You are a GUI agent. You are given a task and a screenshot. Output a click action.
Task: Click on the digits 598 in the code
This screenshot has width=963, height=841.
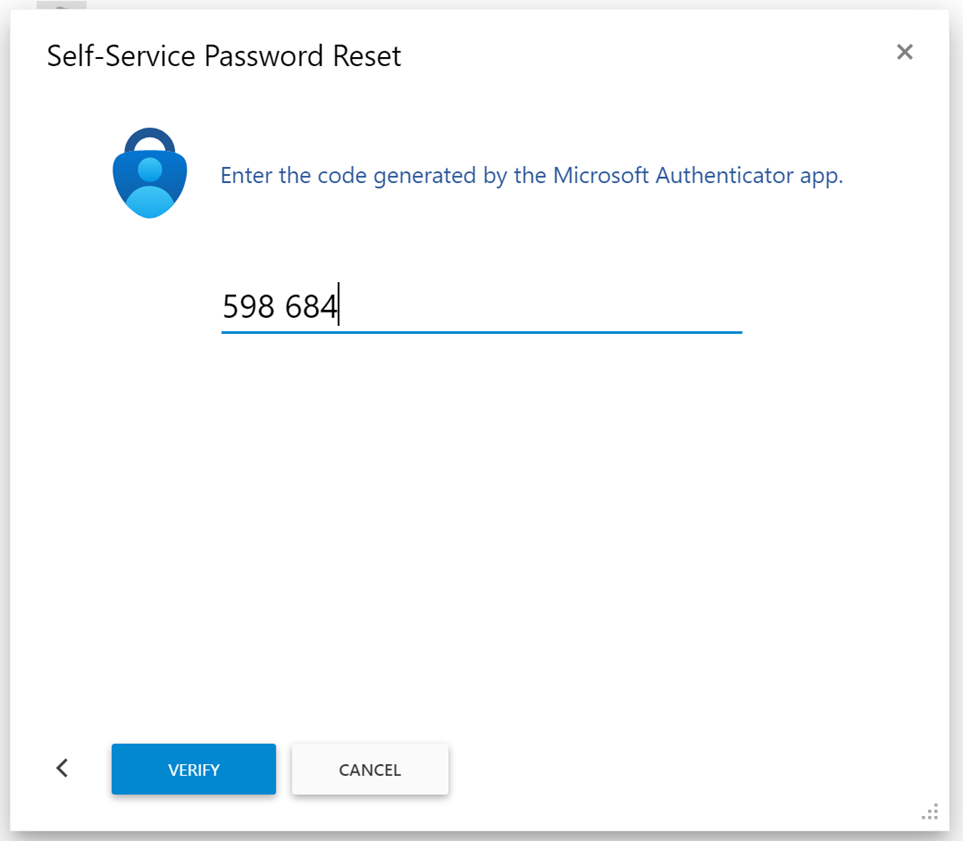pyautogui.click(x=248, y=306)
